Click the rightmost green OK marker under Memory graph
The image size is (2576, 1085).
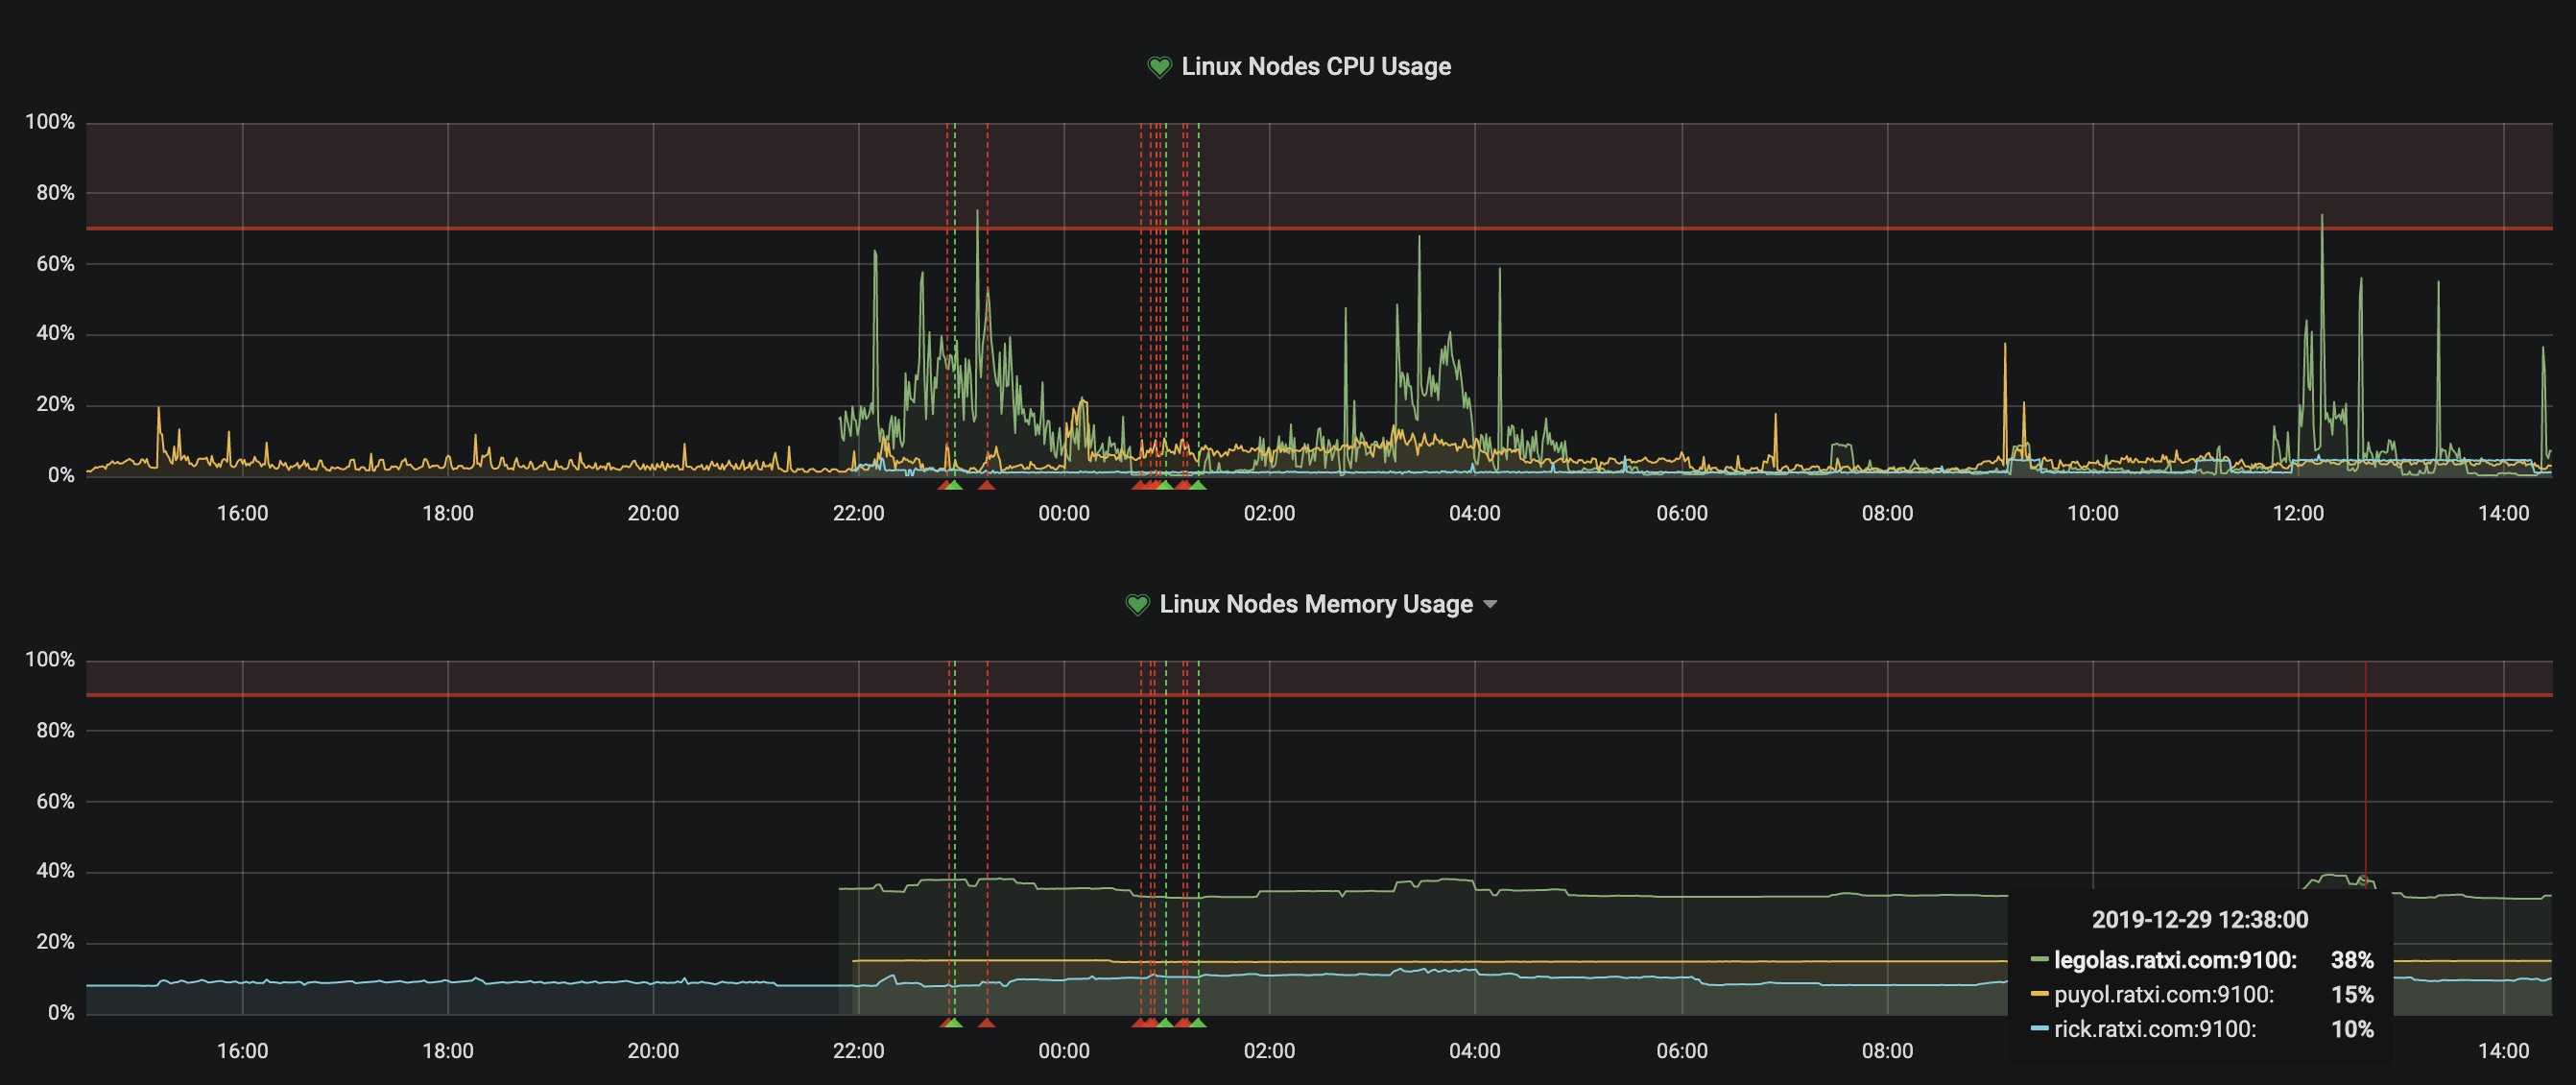pos(1198,1023)
